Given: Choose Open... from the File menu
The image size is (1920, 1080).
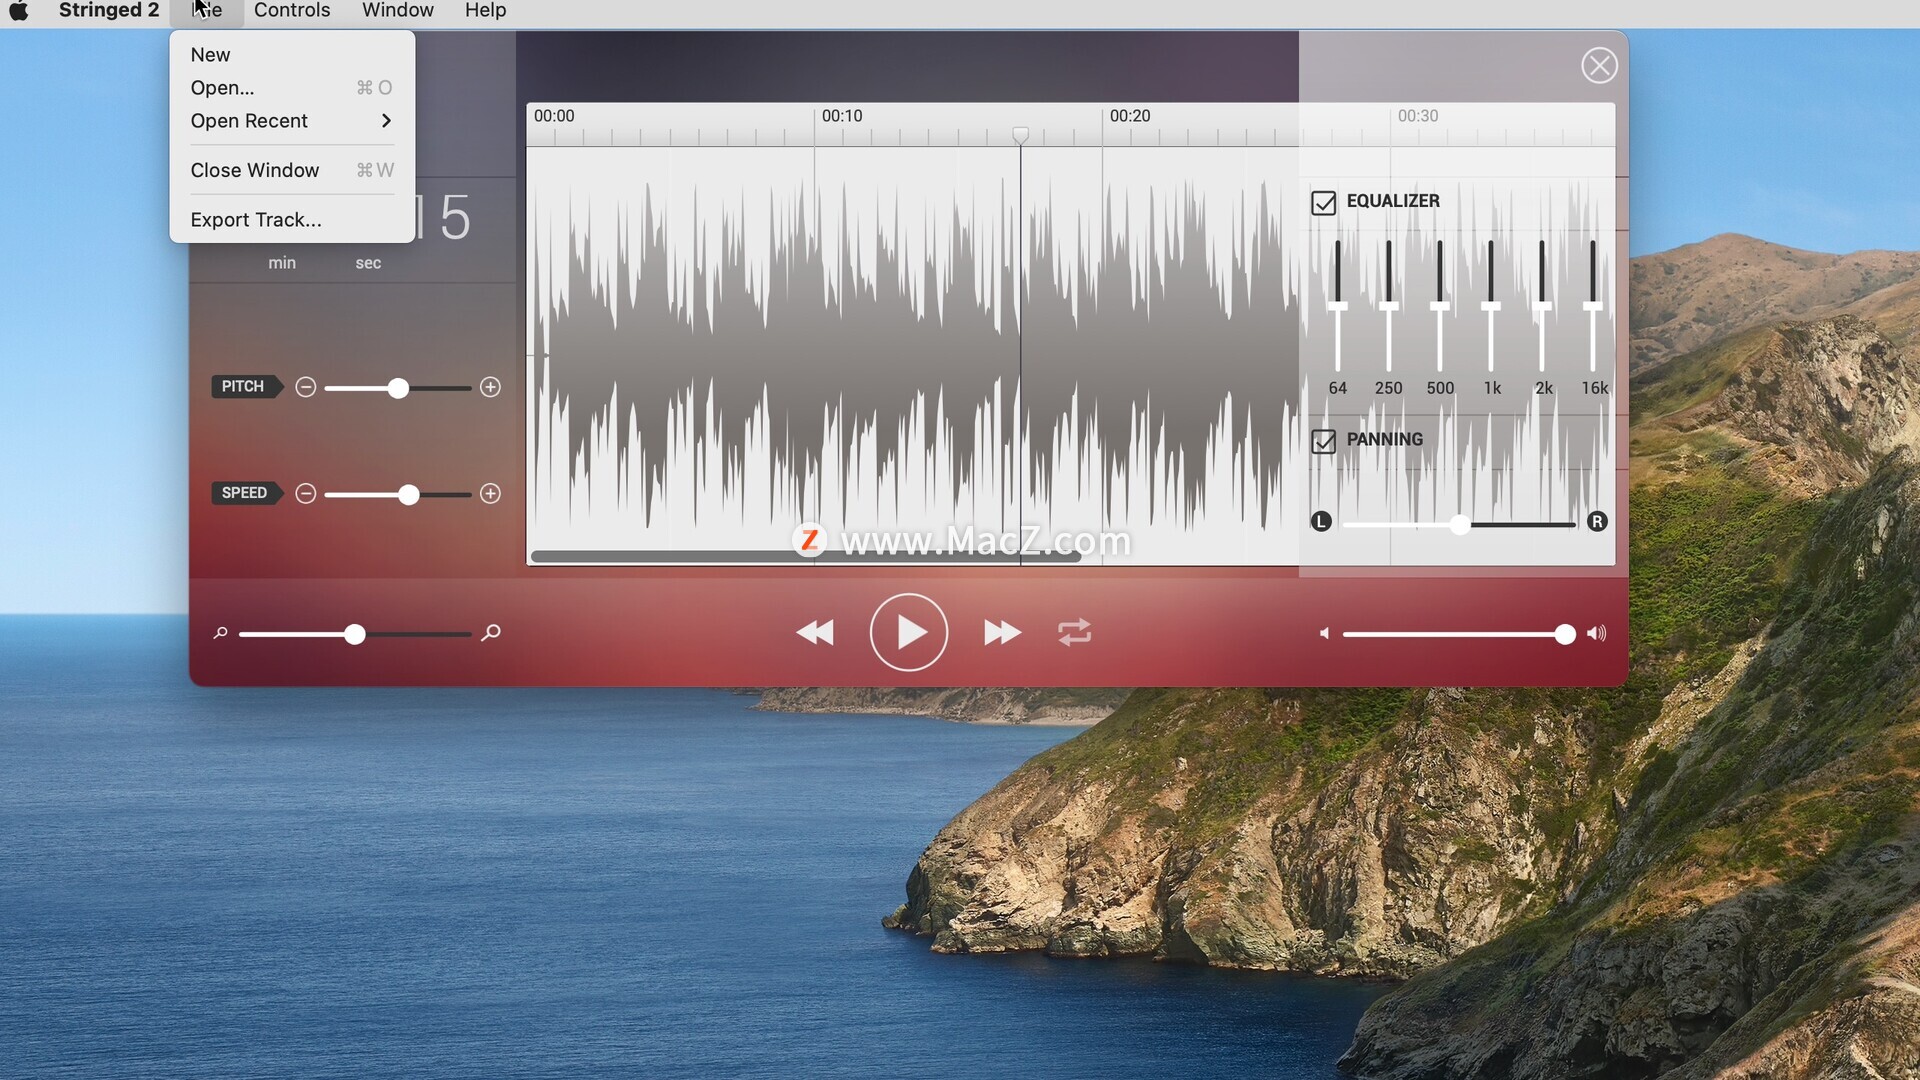Looking at the screenshot, I should click(292, 88).
